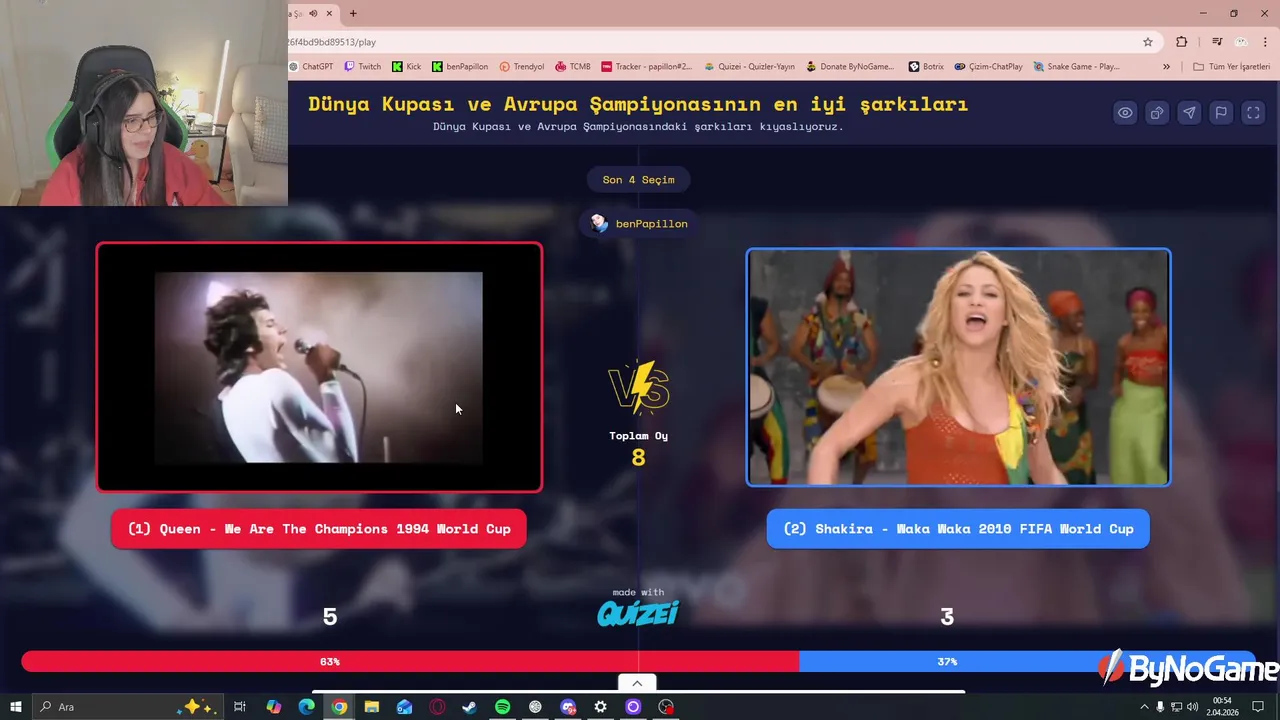Click the paper plane share icon
The image size is (1280, 720).
tap(1189, 113)
